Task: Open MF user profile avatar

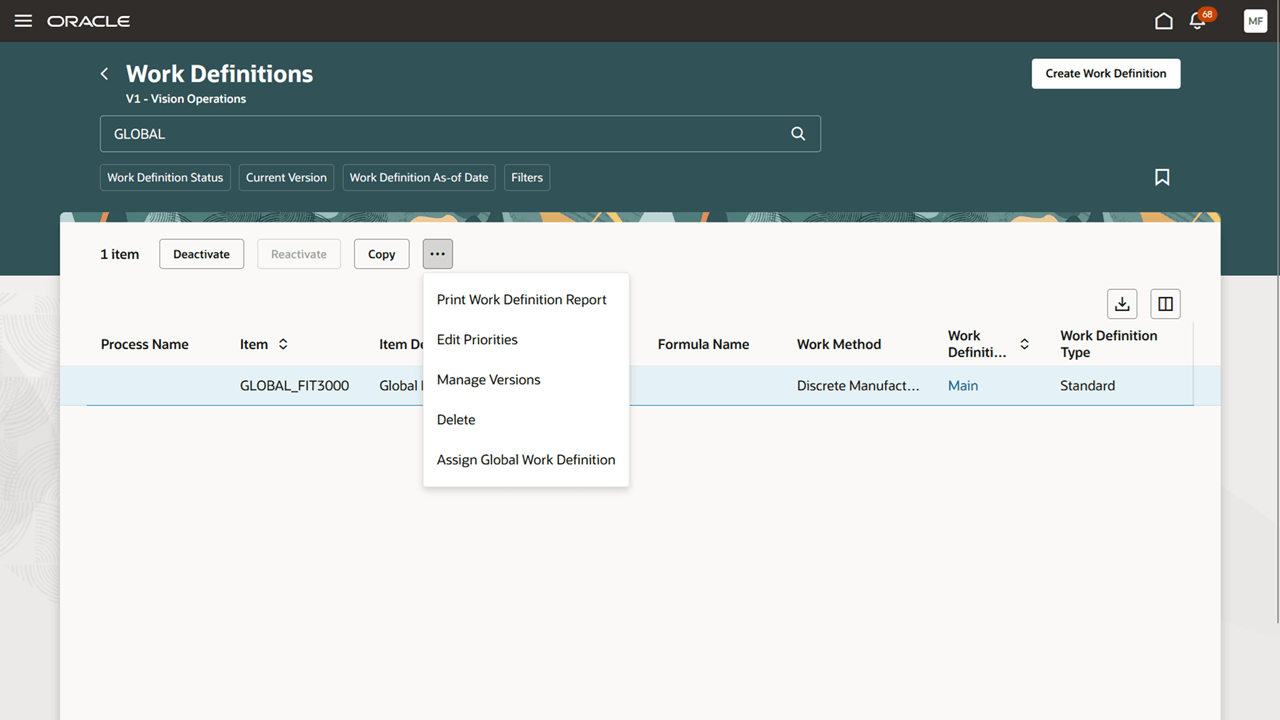Action: pos(1255,21)
